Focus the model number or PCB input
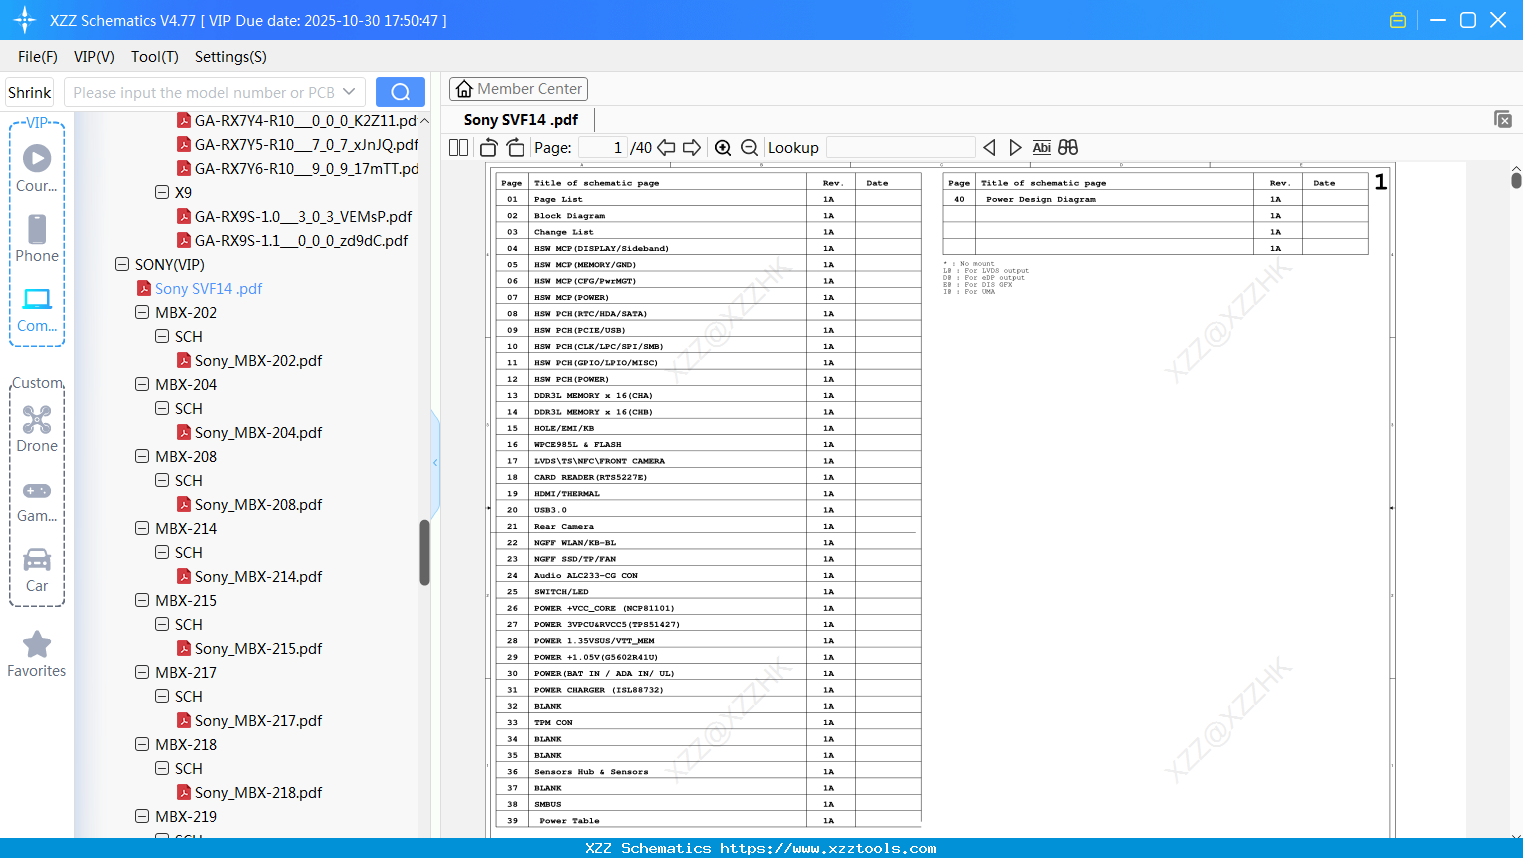Screen dimensions: 1523x858 pos(203,92)
